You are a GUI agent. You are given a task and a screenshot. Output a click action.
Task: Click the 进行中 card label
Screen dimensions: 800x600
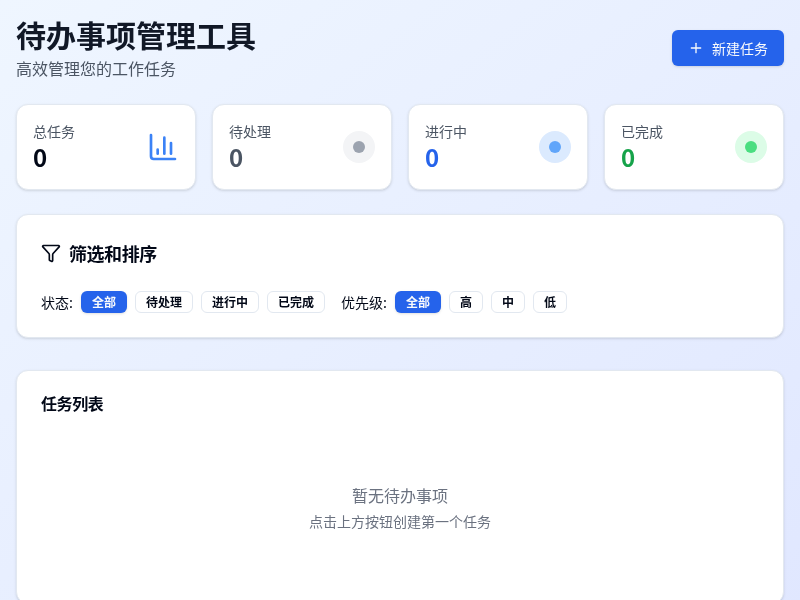pyautogui.click(x=446, y=132)
